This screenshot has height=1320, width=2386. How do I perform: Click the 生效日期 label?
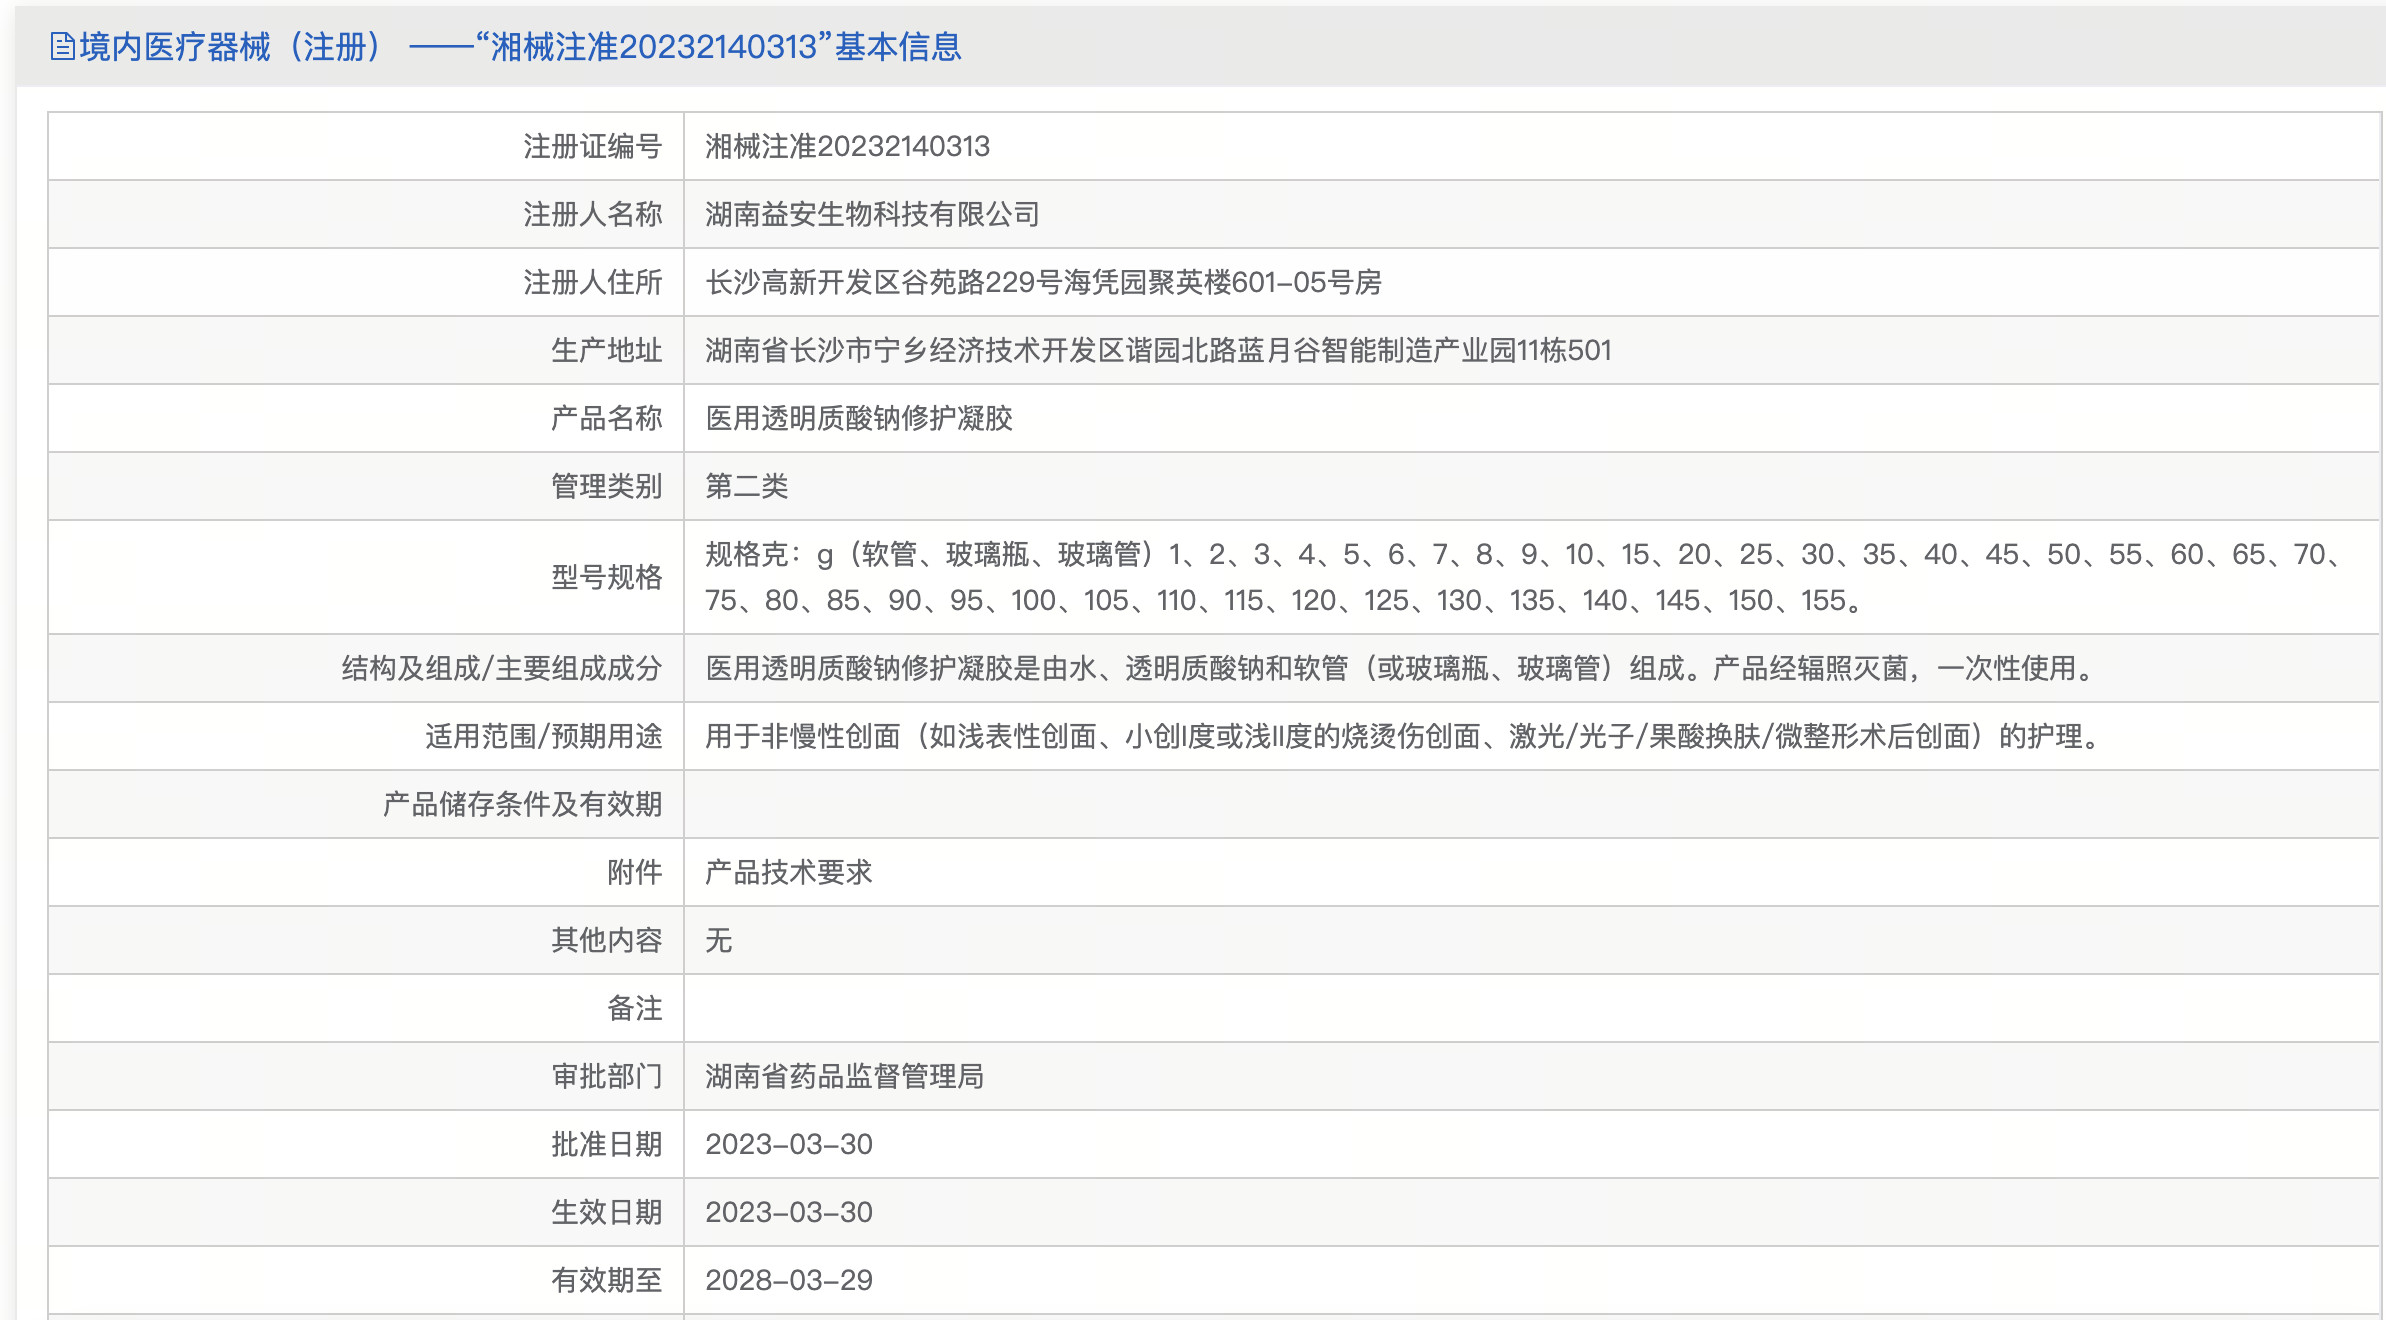(607, 1213)
